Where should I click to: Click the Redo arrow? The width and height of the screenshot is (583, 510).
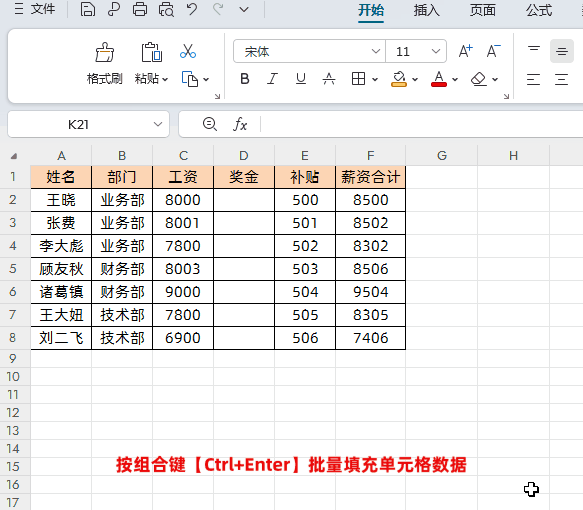point(218,9)
